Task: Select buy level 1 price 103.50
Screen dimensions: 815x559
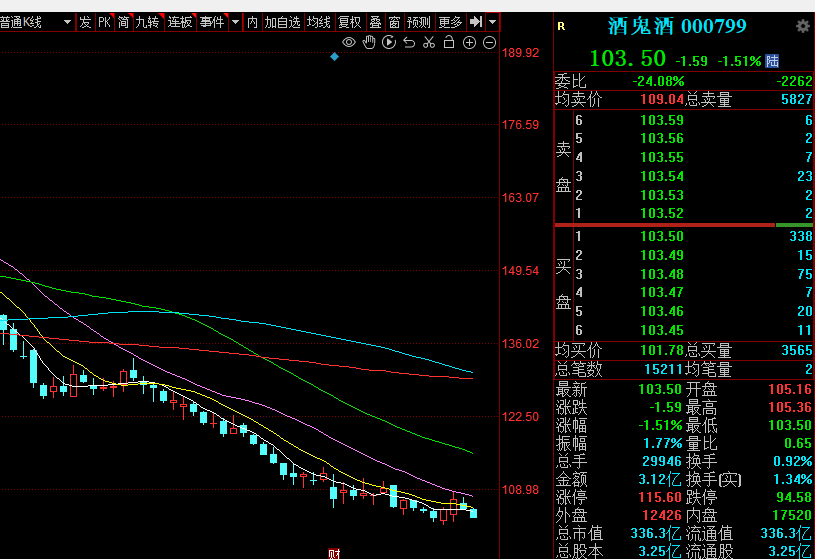Action: pos(662,236)
